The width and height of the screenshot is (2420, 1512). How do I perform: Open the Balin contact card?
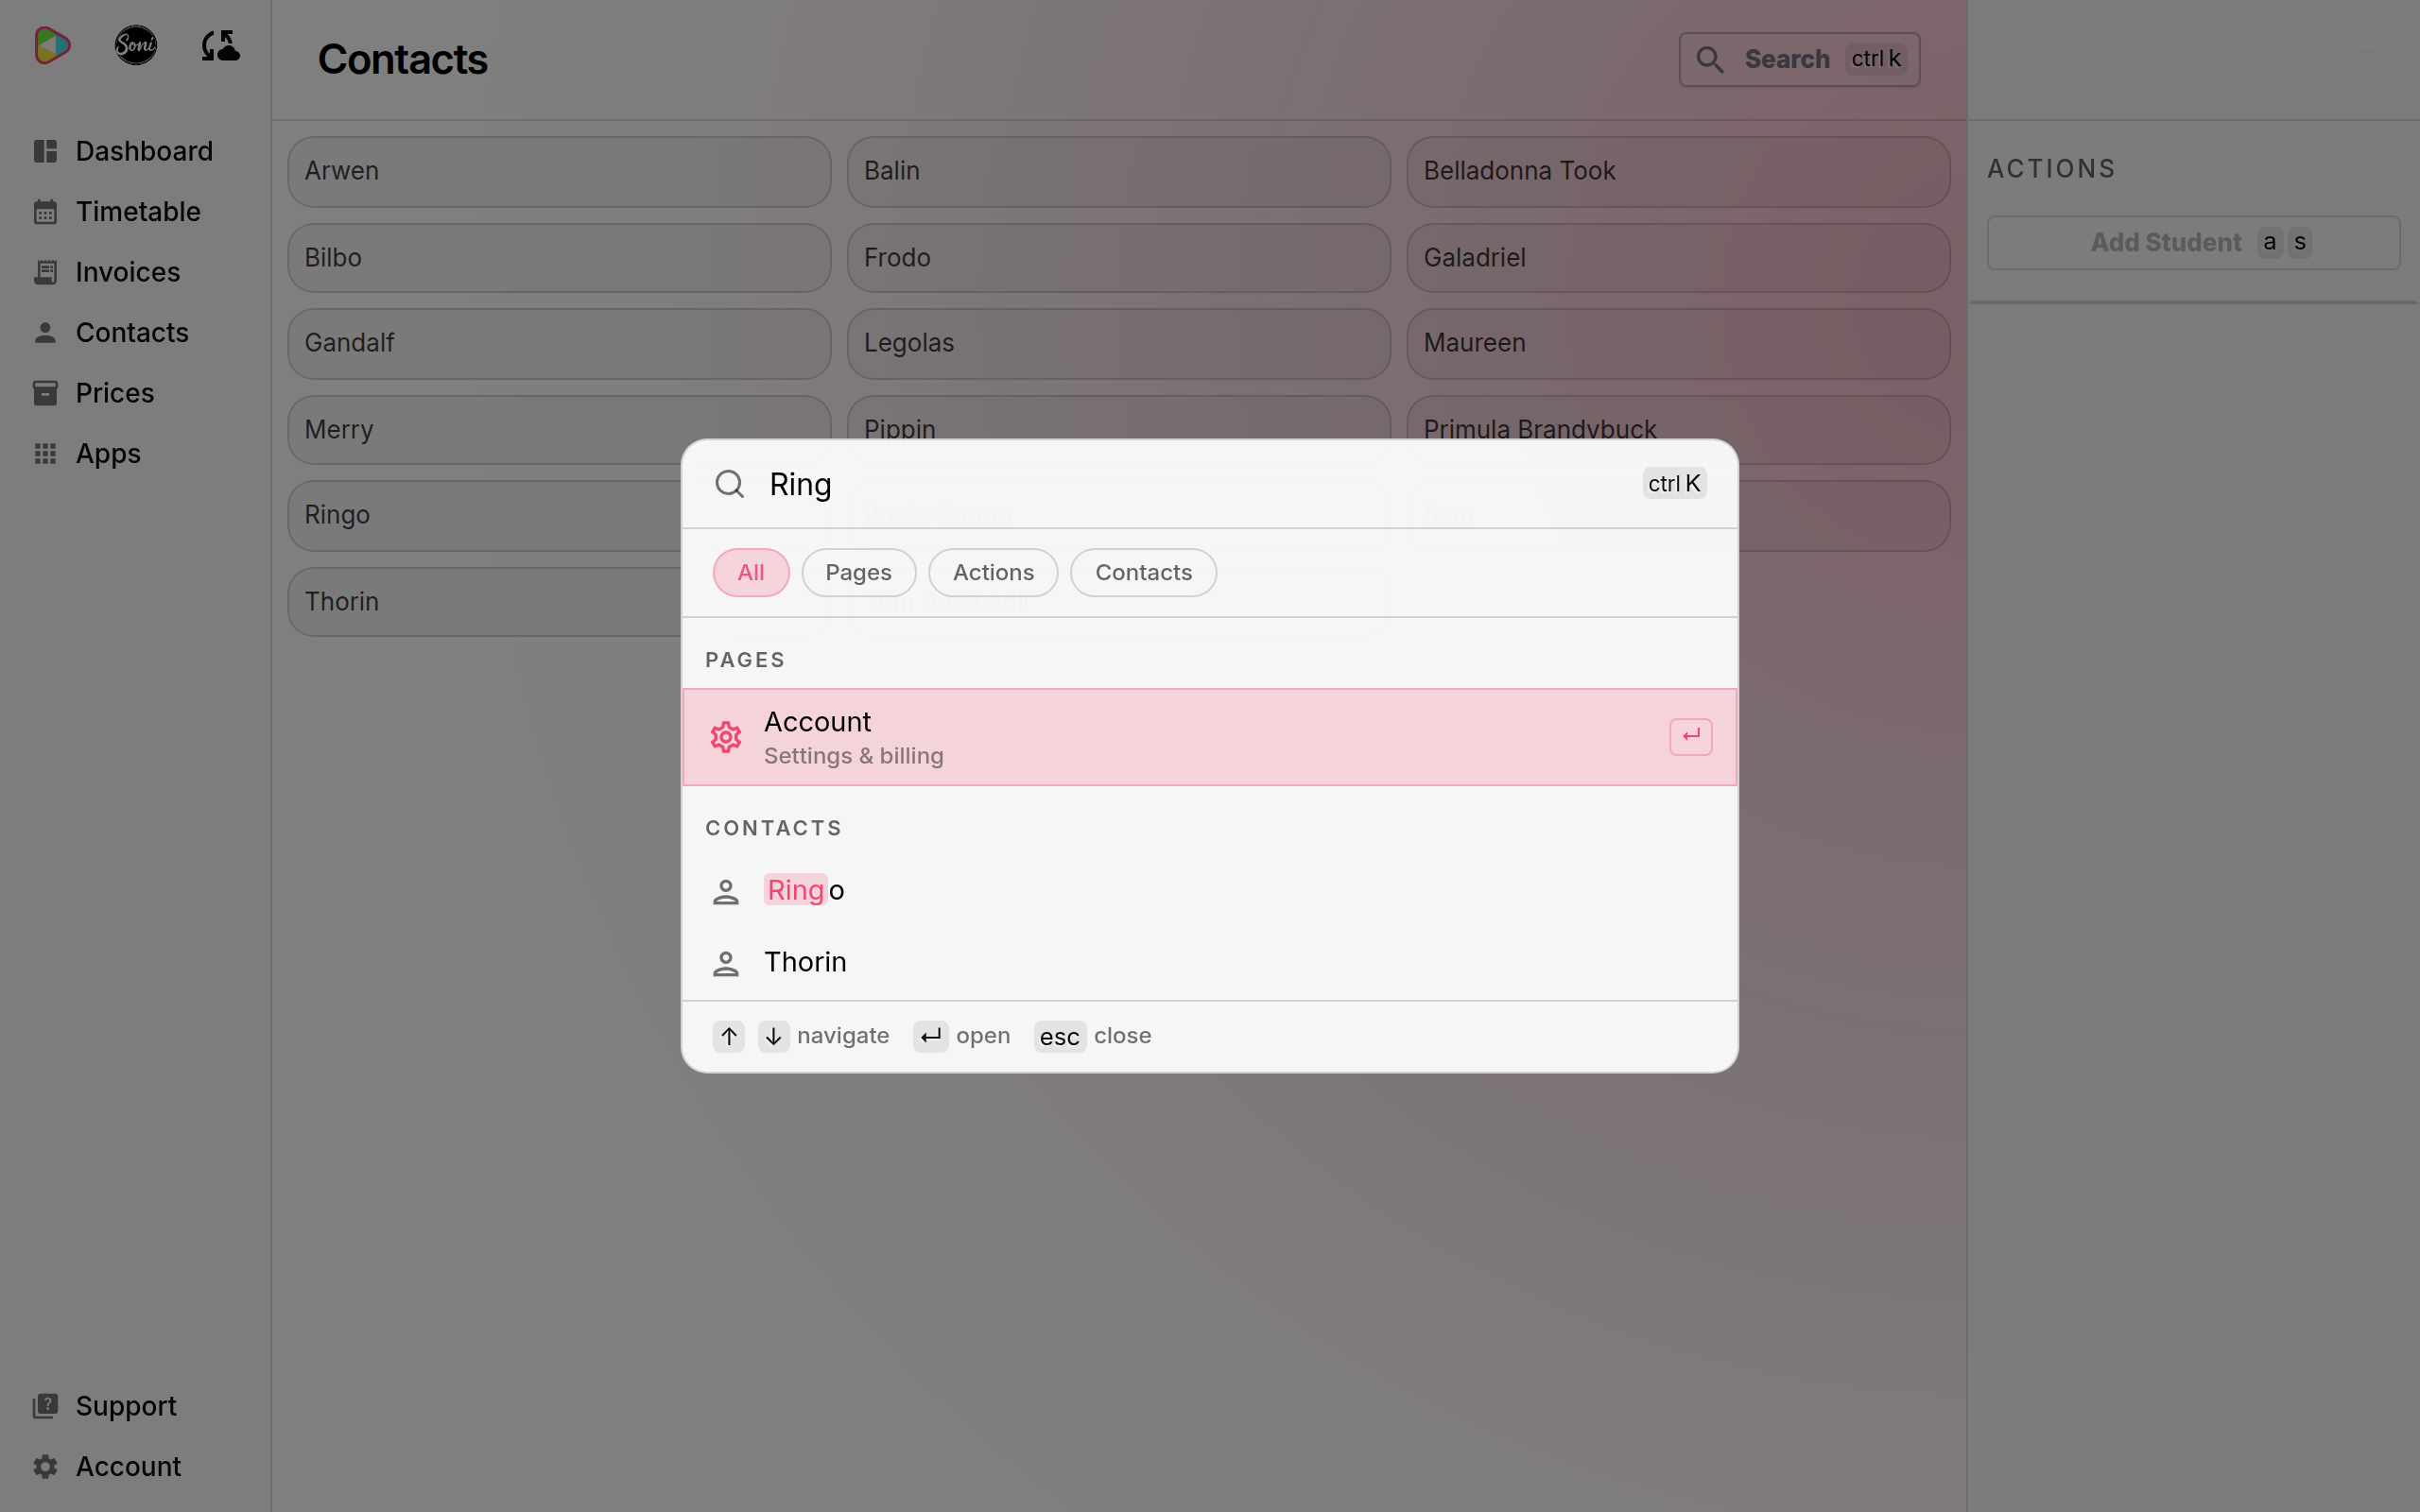coord(1118,172)
